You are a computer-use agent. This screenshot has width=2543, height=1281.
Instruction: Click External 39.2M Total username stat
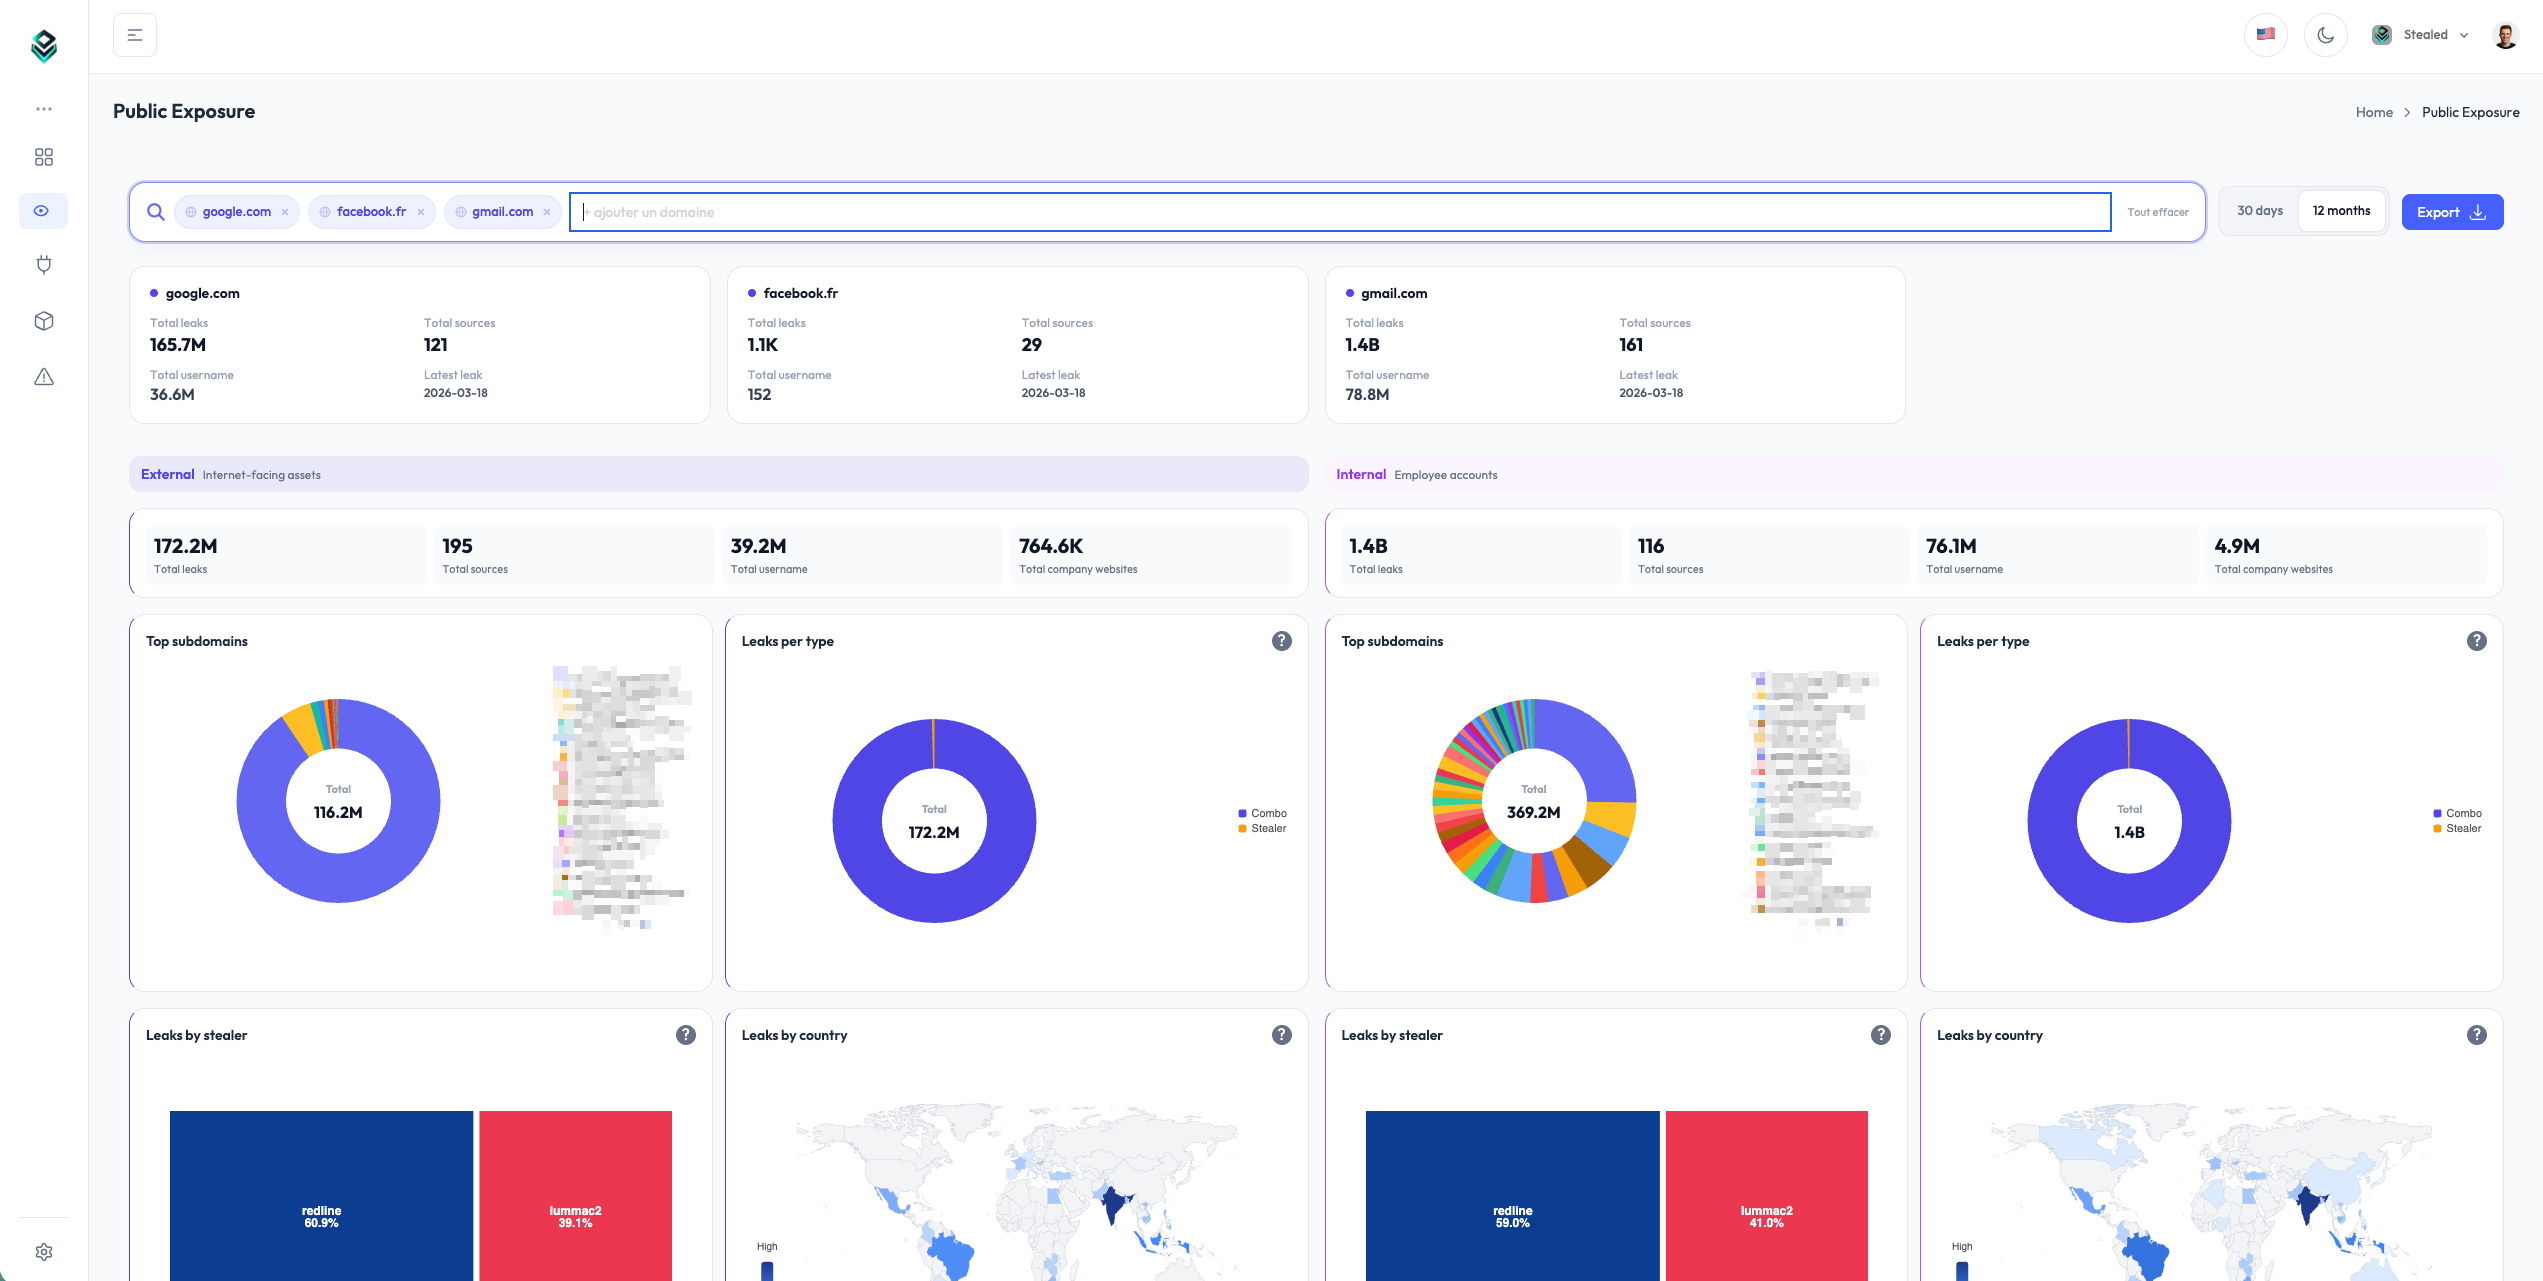(x=862, y=555)
